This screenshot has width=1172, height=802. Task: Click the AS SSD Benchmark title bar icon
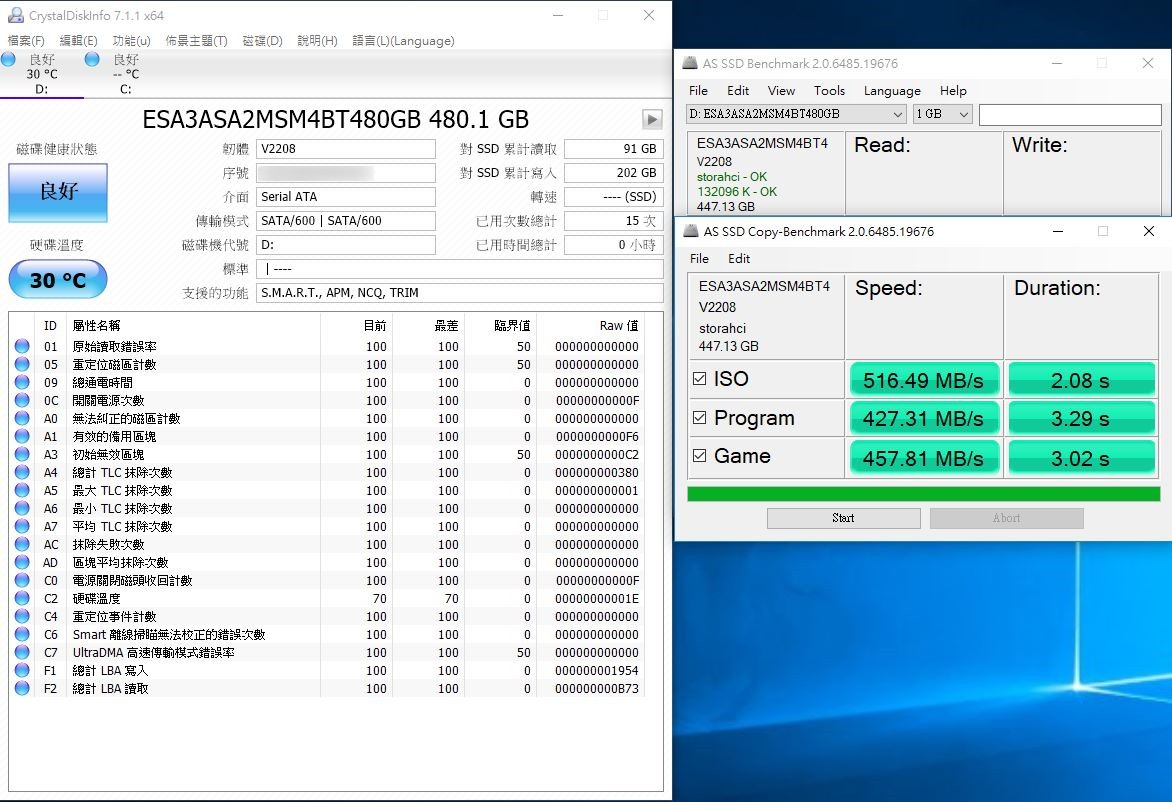pos(690,64)
